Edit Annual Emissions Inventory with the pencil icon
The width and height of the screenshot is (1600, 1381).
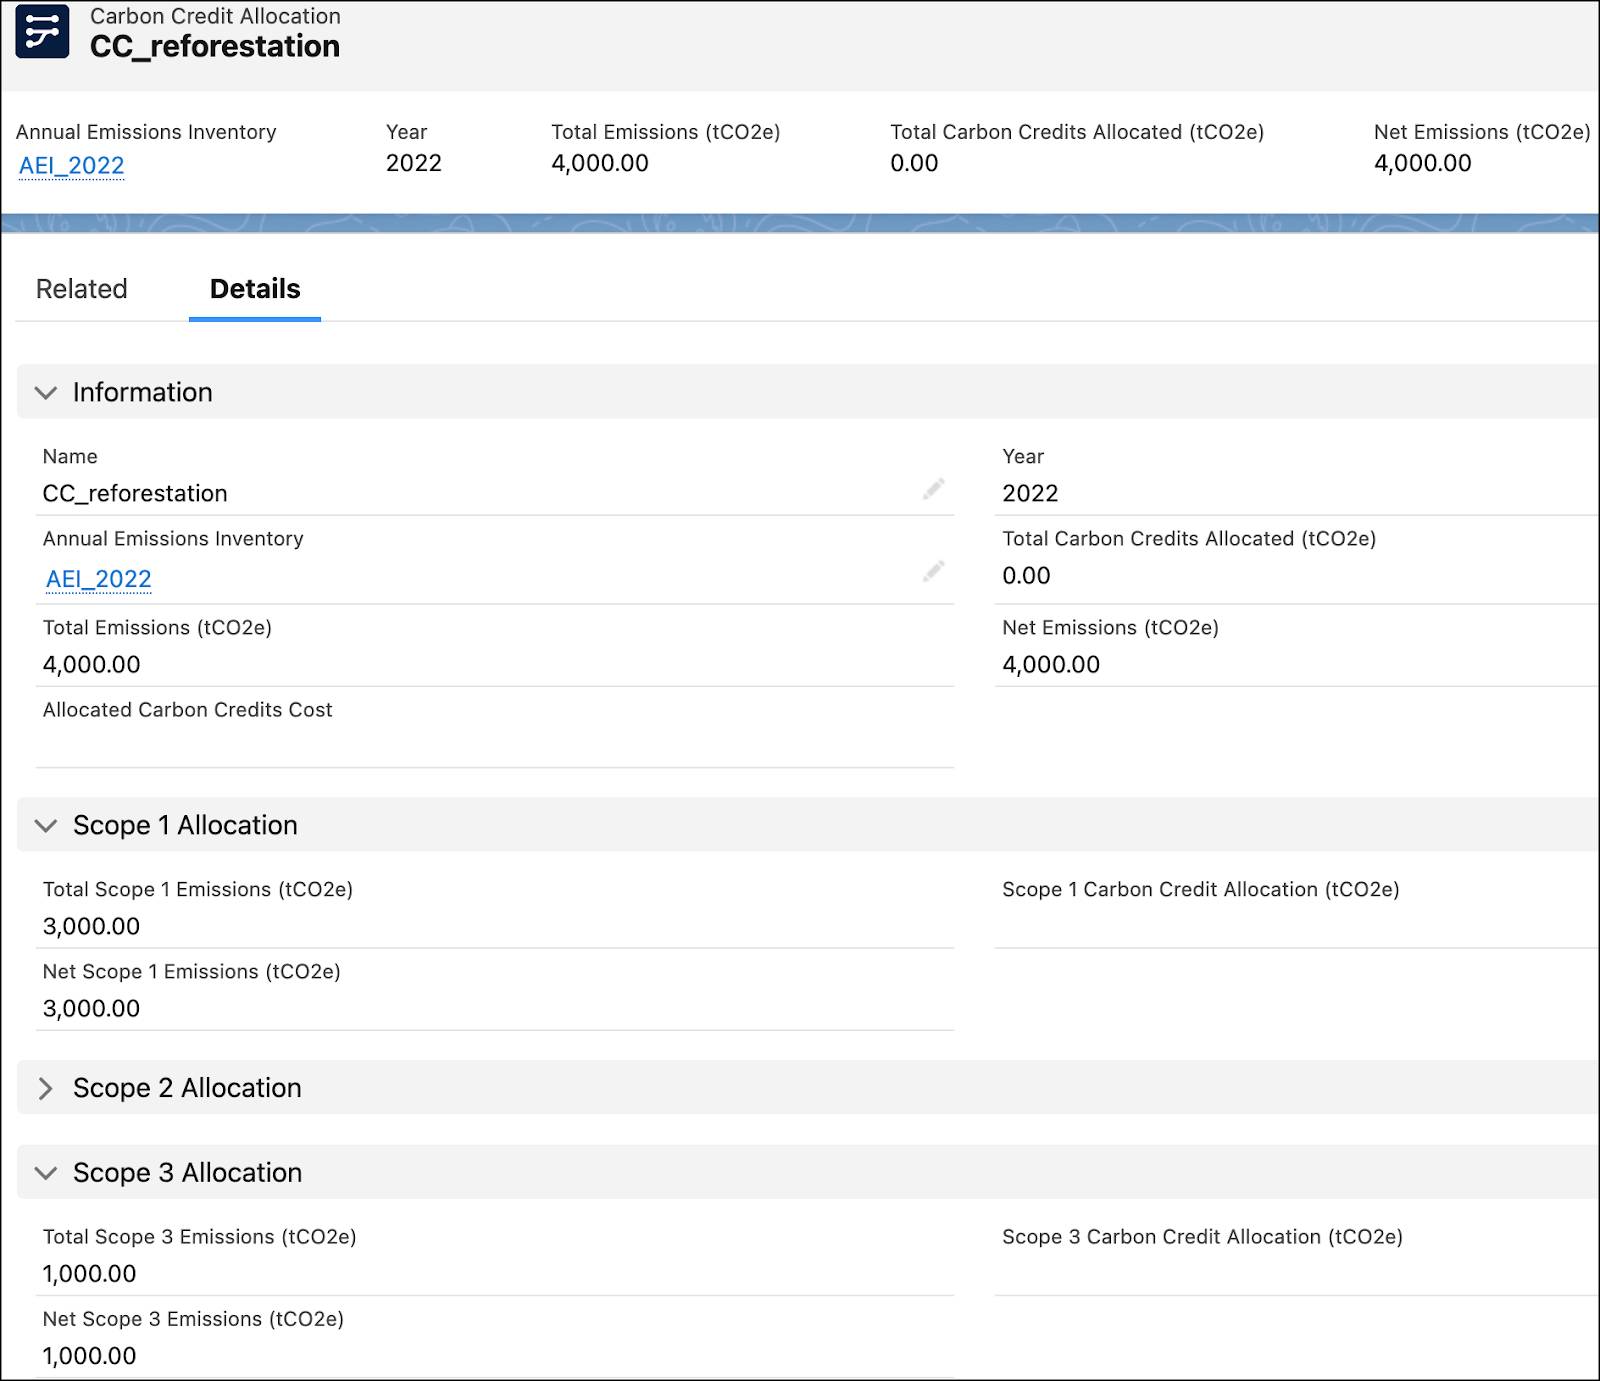(x=934, y=570)
